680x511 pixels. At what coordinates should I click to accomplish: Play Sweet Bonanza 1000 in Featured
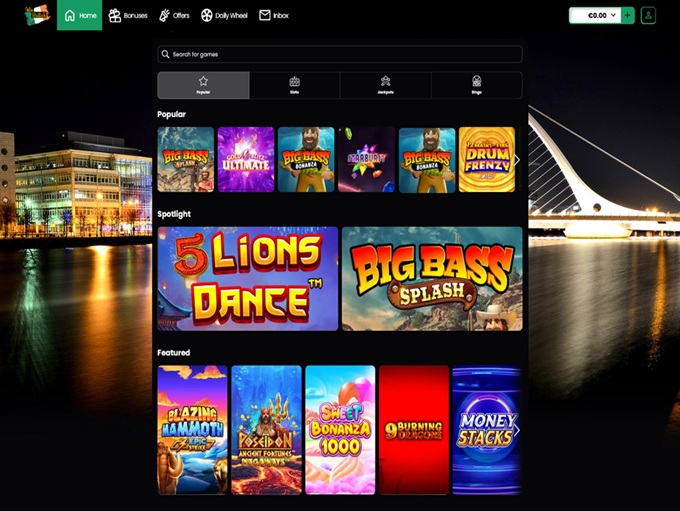click(340, 429)
